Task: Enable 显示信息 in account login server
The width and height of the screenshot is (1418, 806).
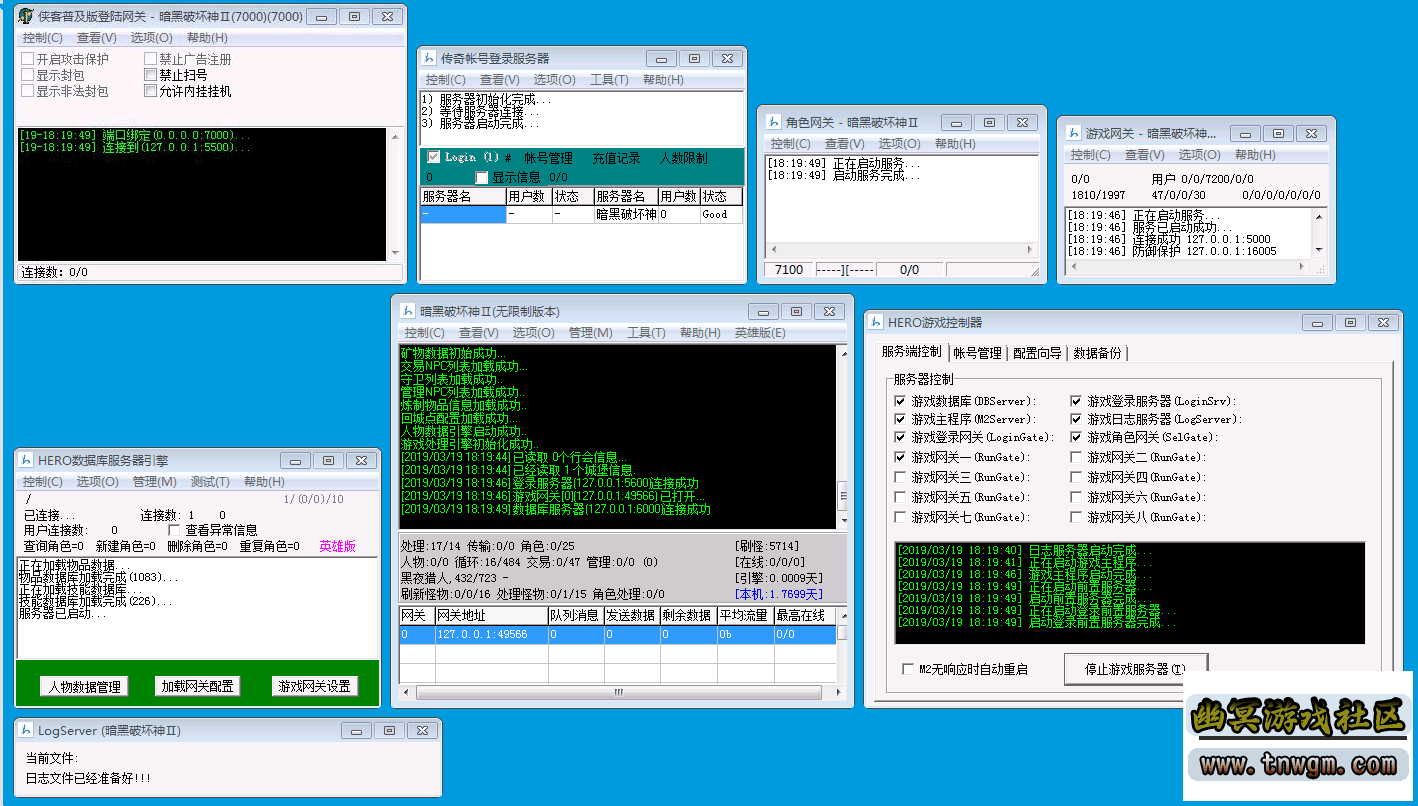Action: (482, 177)
